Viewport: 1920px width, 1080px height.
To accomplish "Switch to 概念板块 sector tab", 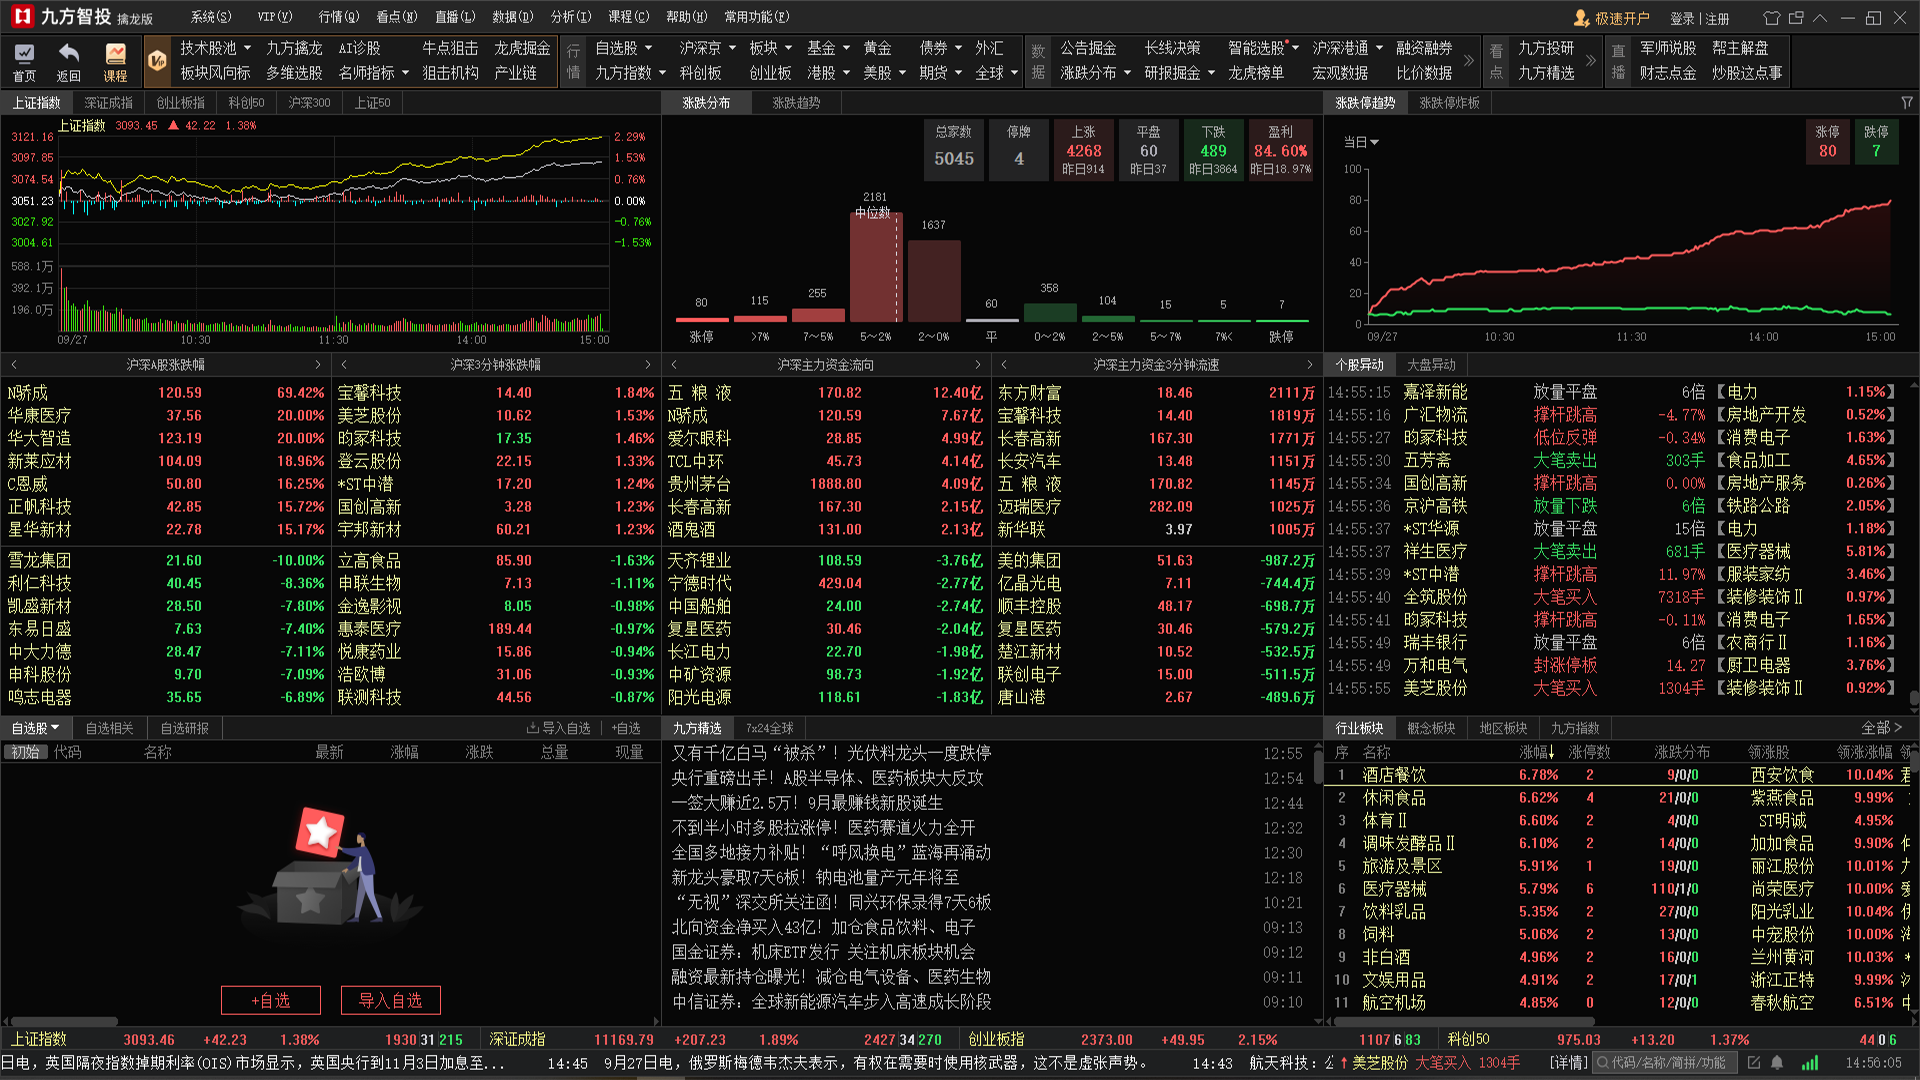I will 1431,728.
